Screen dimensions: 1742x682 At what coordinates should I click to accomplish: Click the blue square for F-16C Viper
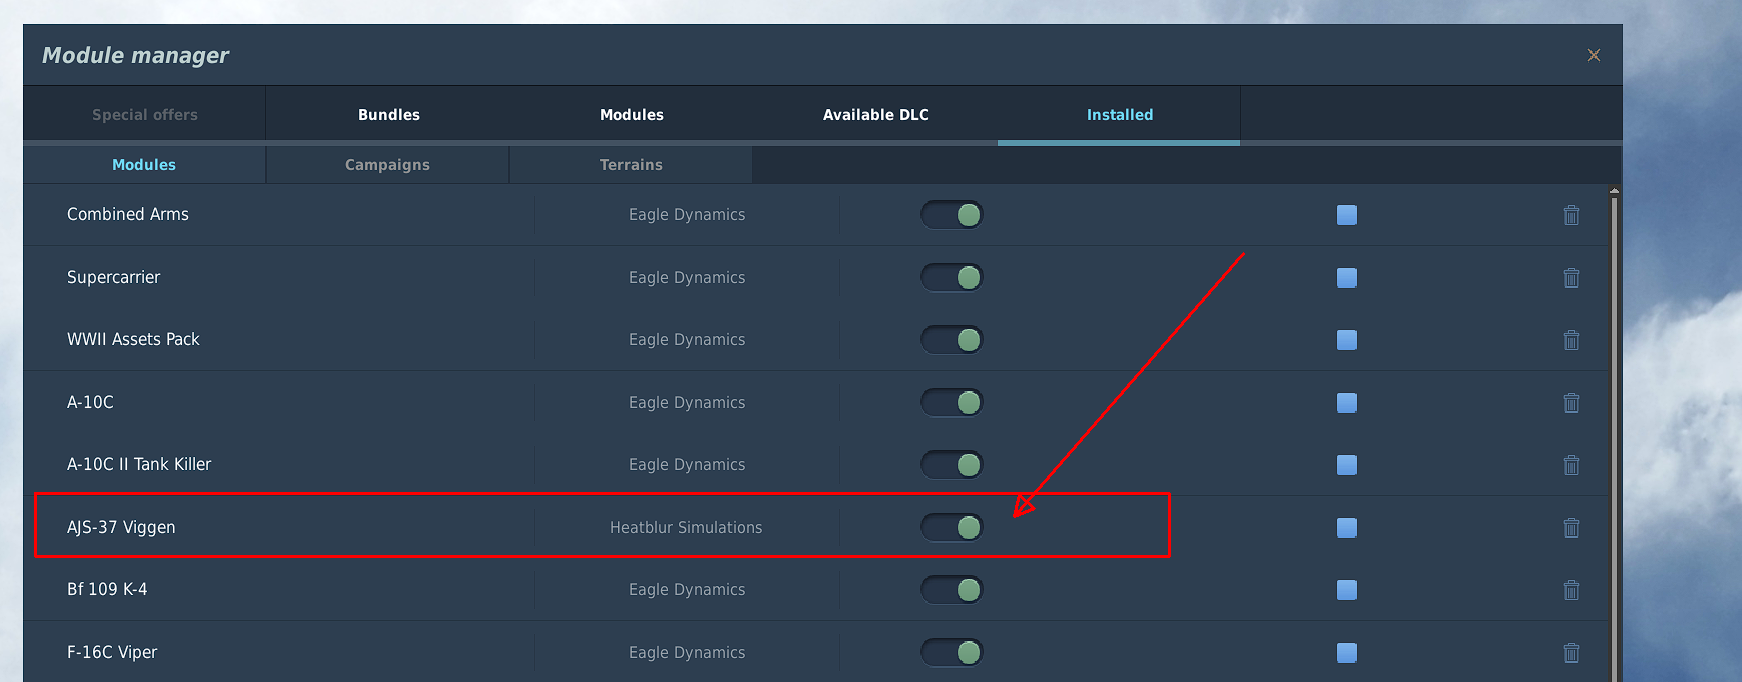pyautogui.click(x=1347, y=653)
